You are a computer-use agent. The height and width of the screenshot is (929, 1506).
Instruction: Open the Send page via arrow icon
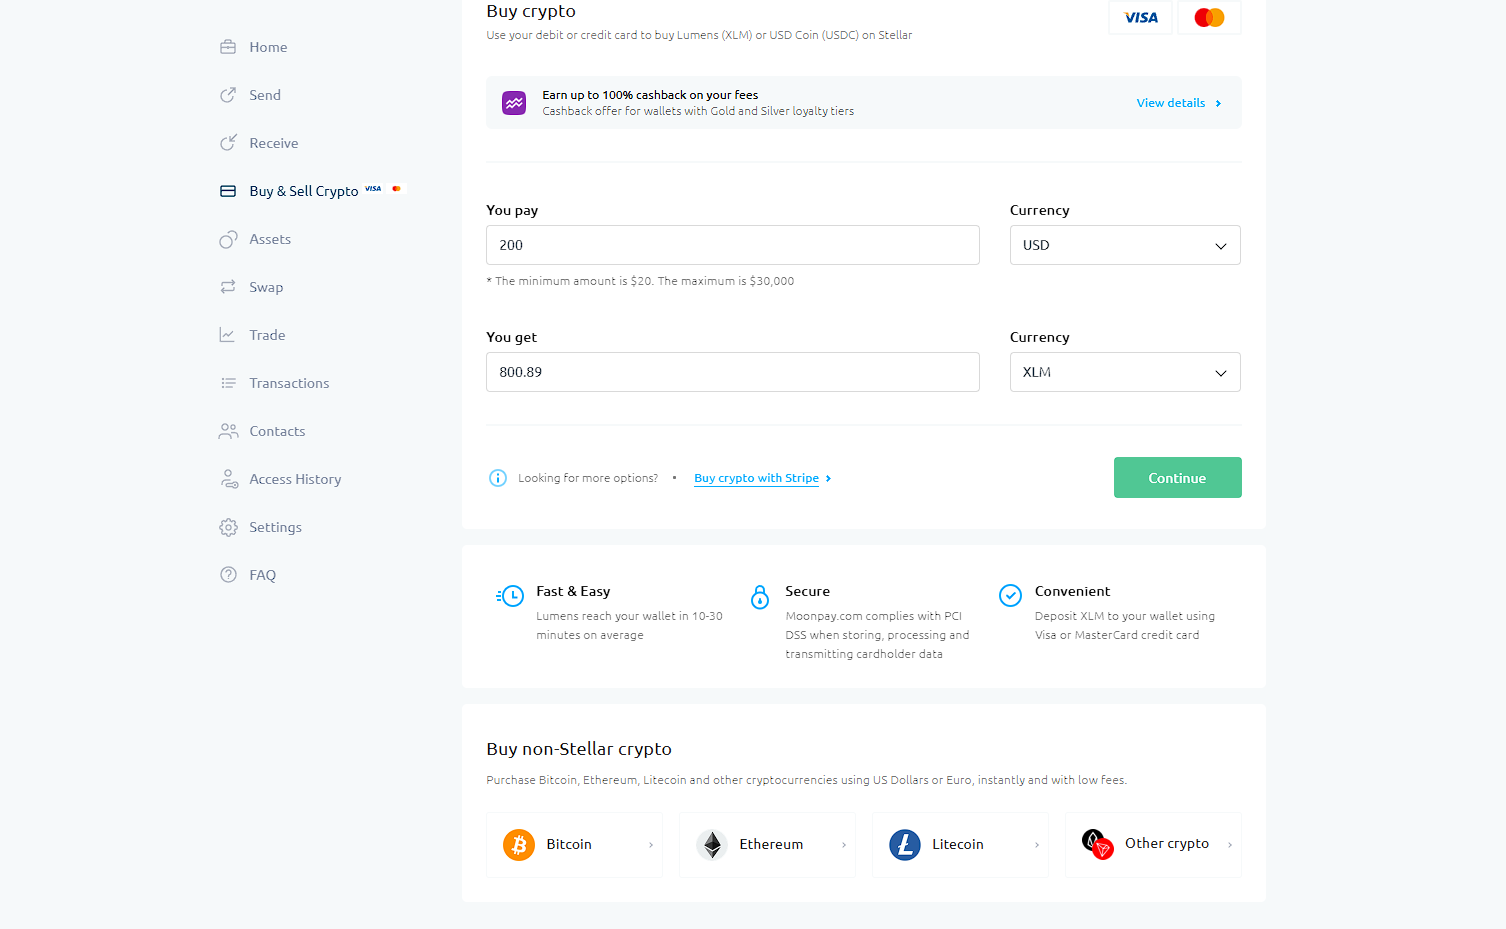point(229,94)
